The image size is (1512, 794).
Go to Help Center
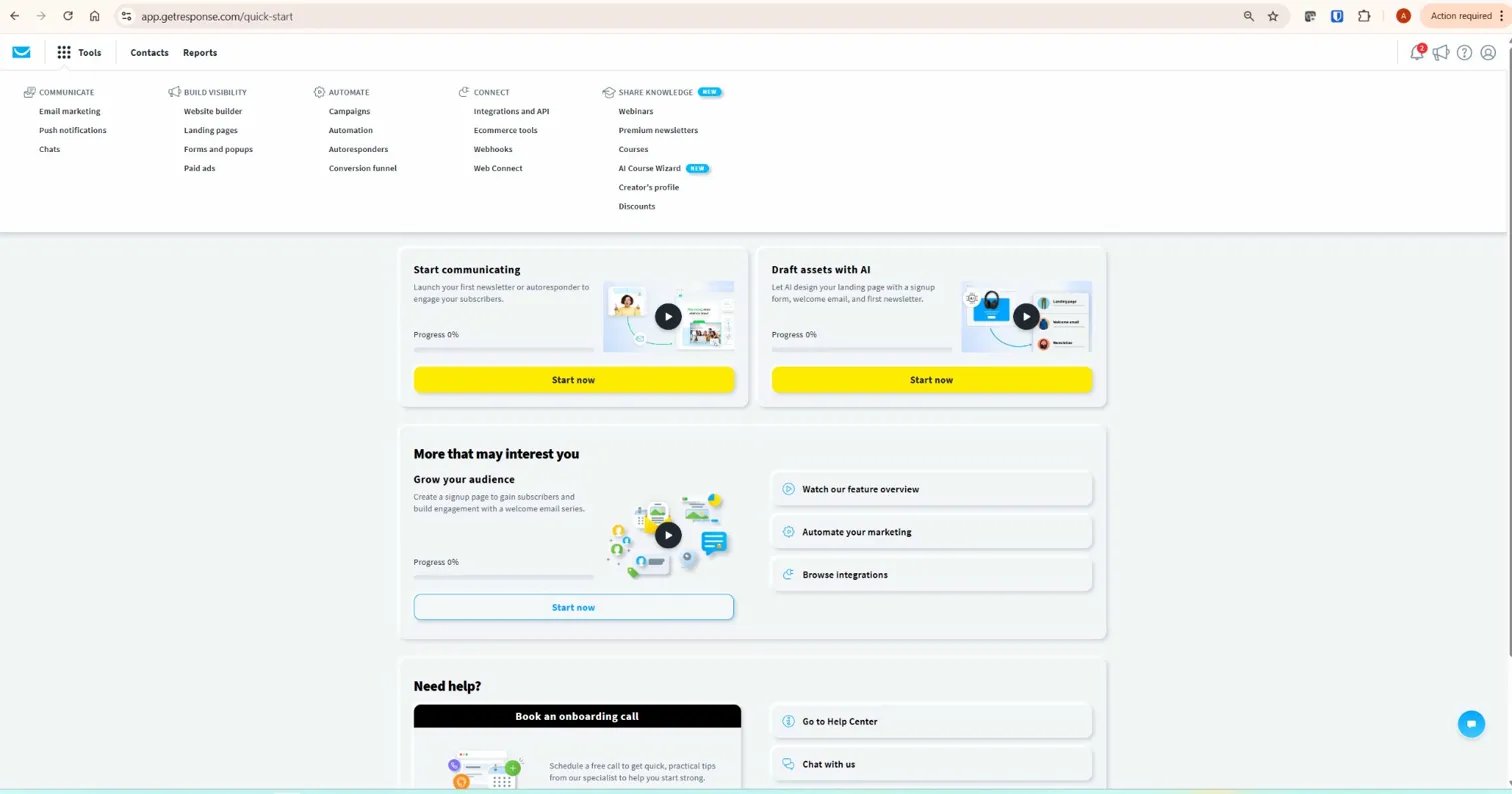click(839, 721)
